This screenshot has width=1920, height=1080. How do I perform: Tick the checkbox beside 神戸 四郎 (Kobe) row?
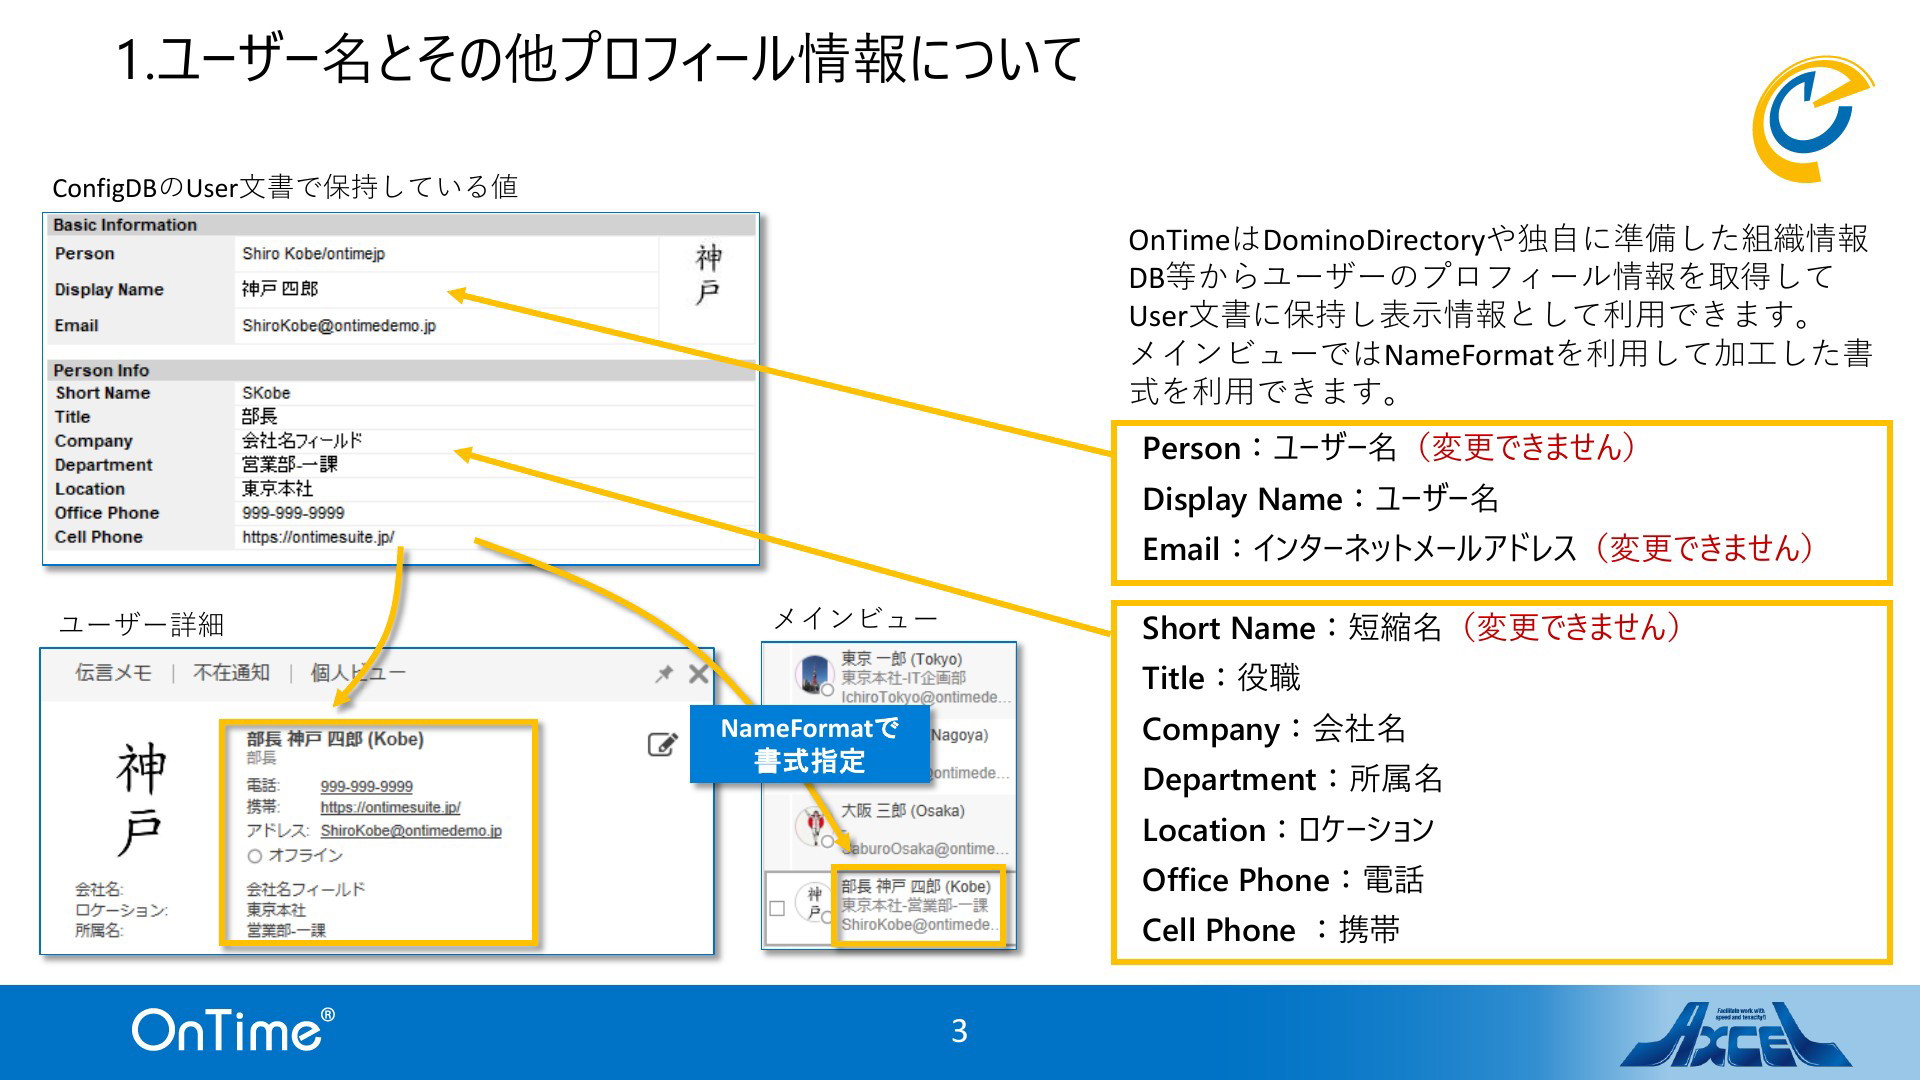tap(777, 908)
